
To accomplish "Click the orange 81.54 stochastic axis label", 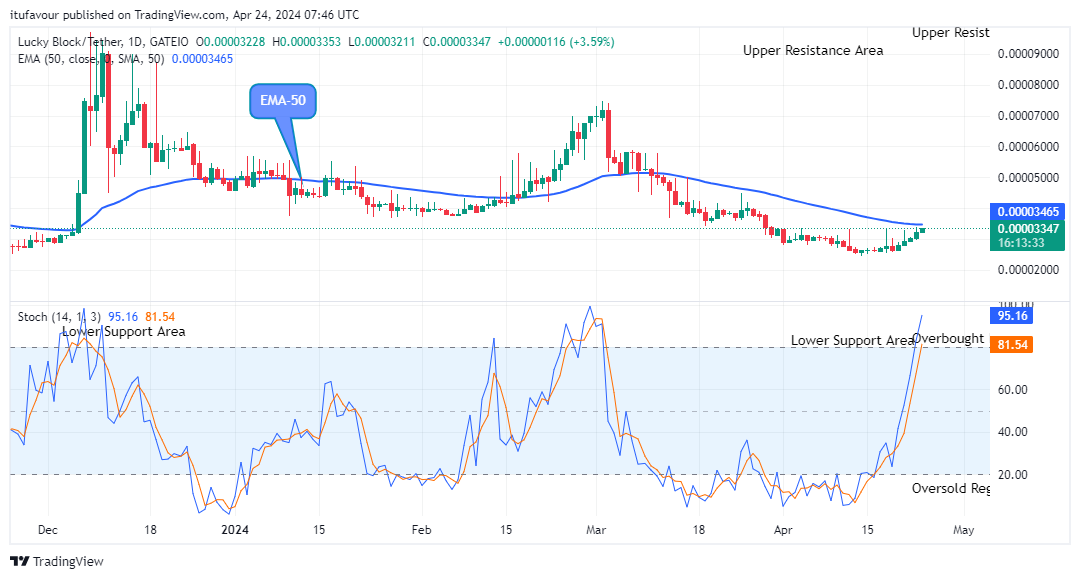I will click(x=1012, y=344).
